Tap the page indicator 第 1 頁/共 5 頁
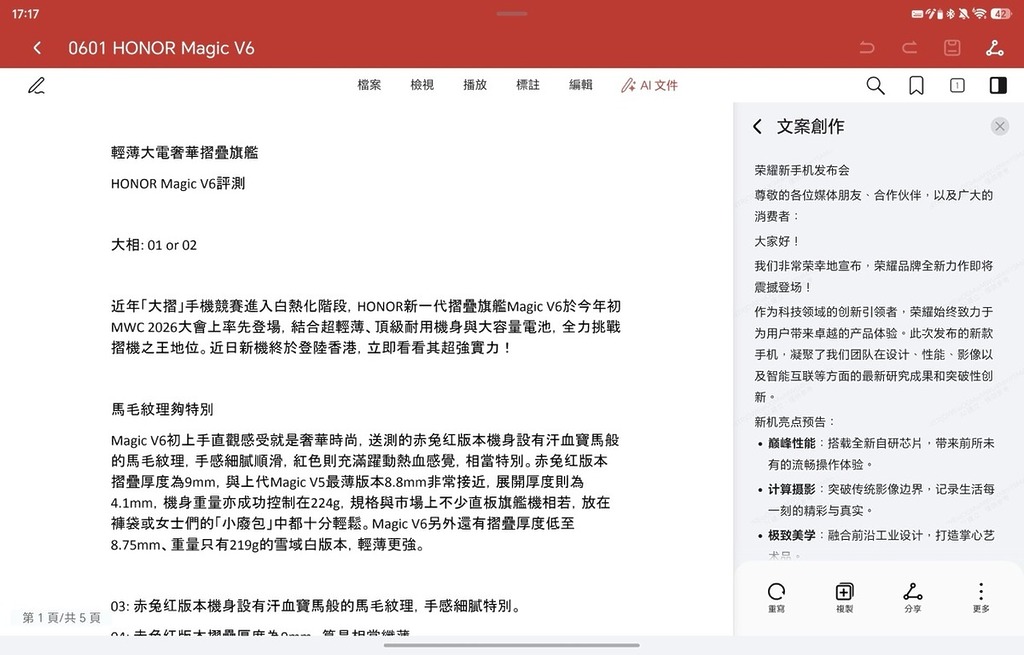 click(x=61, y=617)
